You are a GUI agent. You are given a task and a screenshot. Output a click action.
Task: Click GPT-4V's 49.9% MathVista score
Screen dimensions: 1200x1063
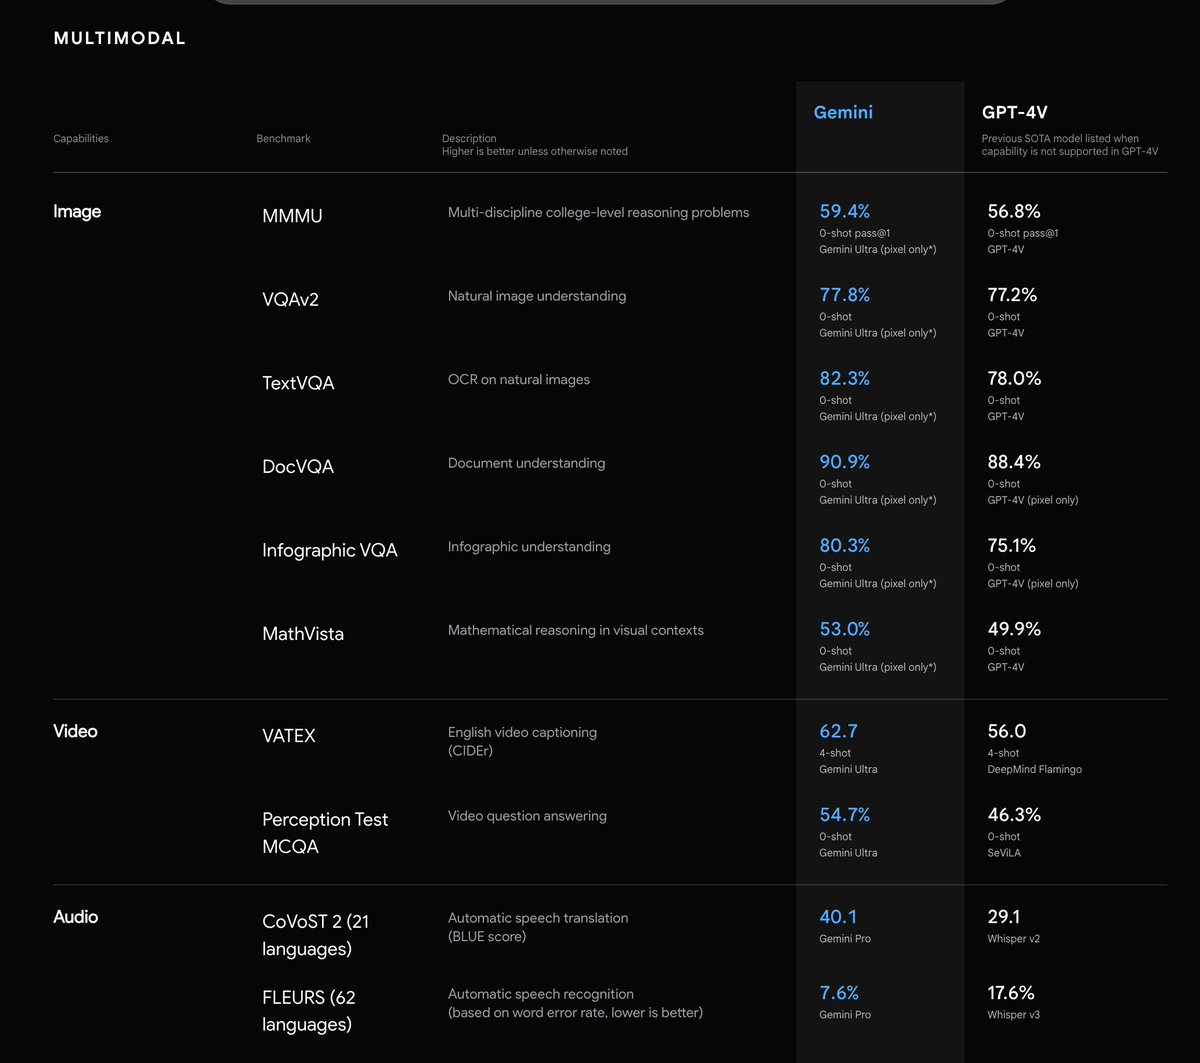tap(1014, 630)
